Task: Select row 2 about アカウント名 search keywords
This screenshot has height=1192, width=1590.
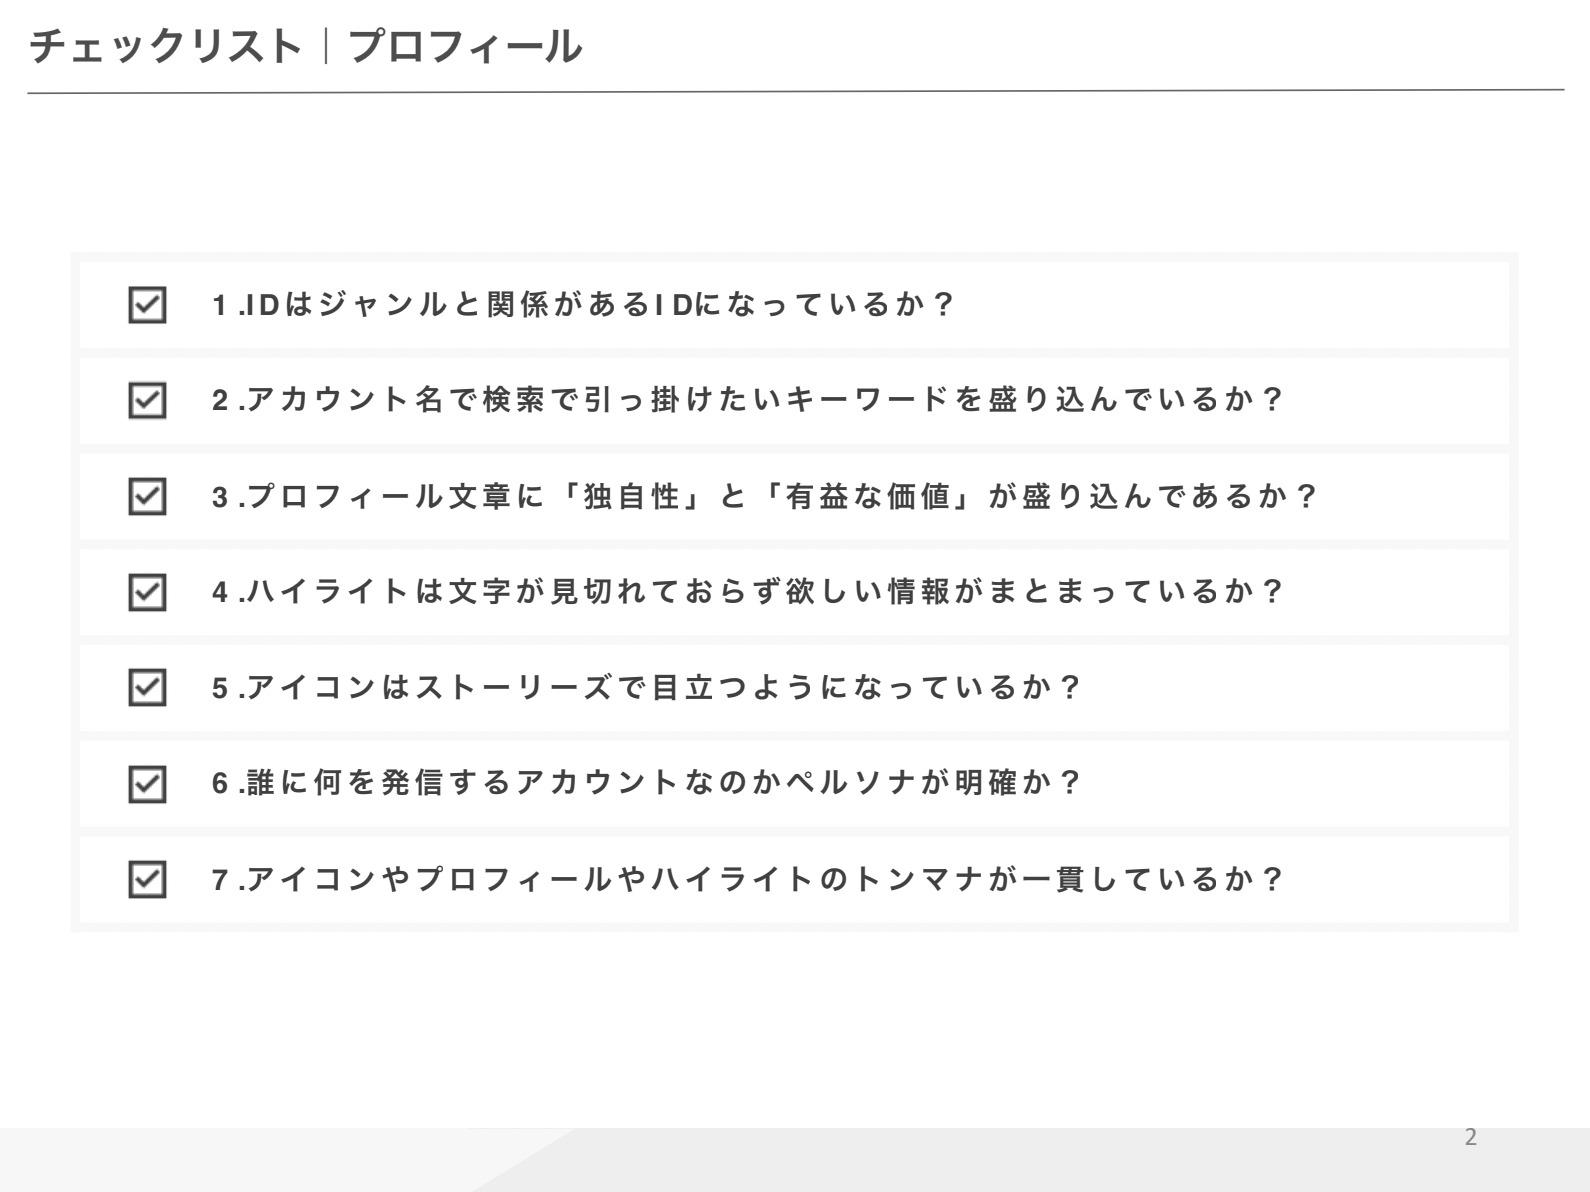Action: point(794,400)
